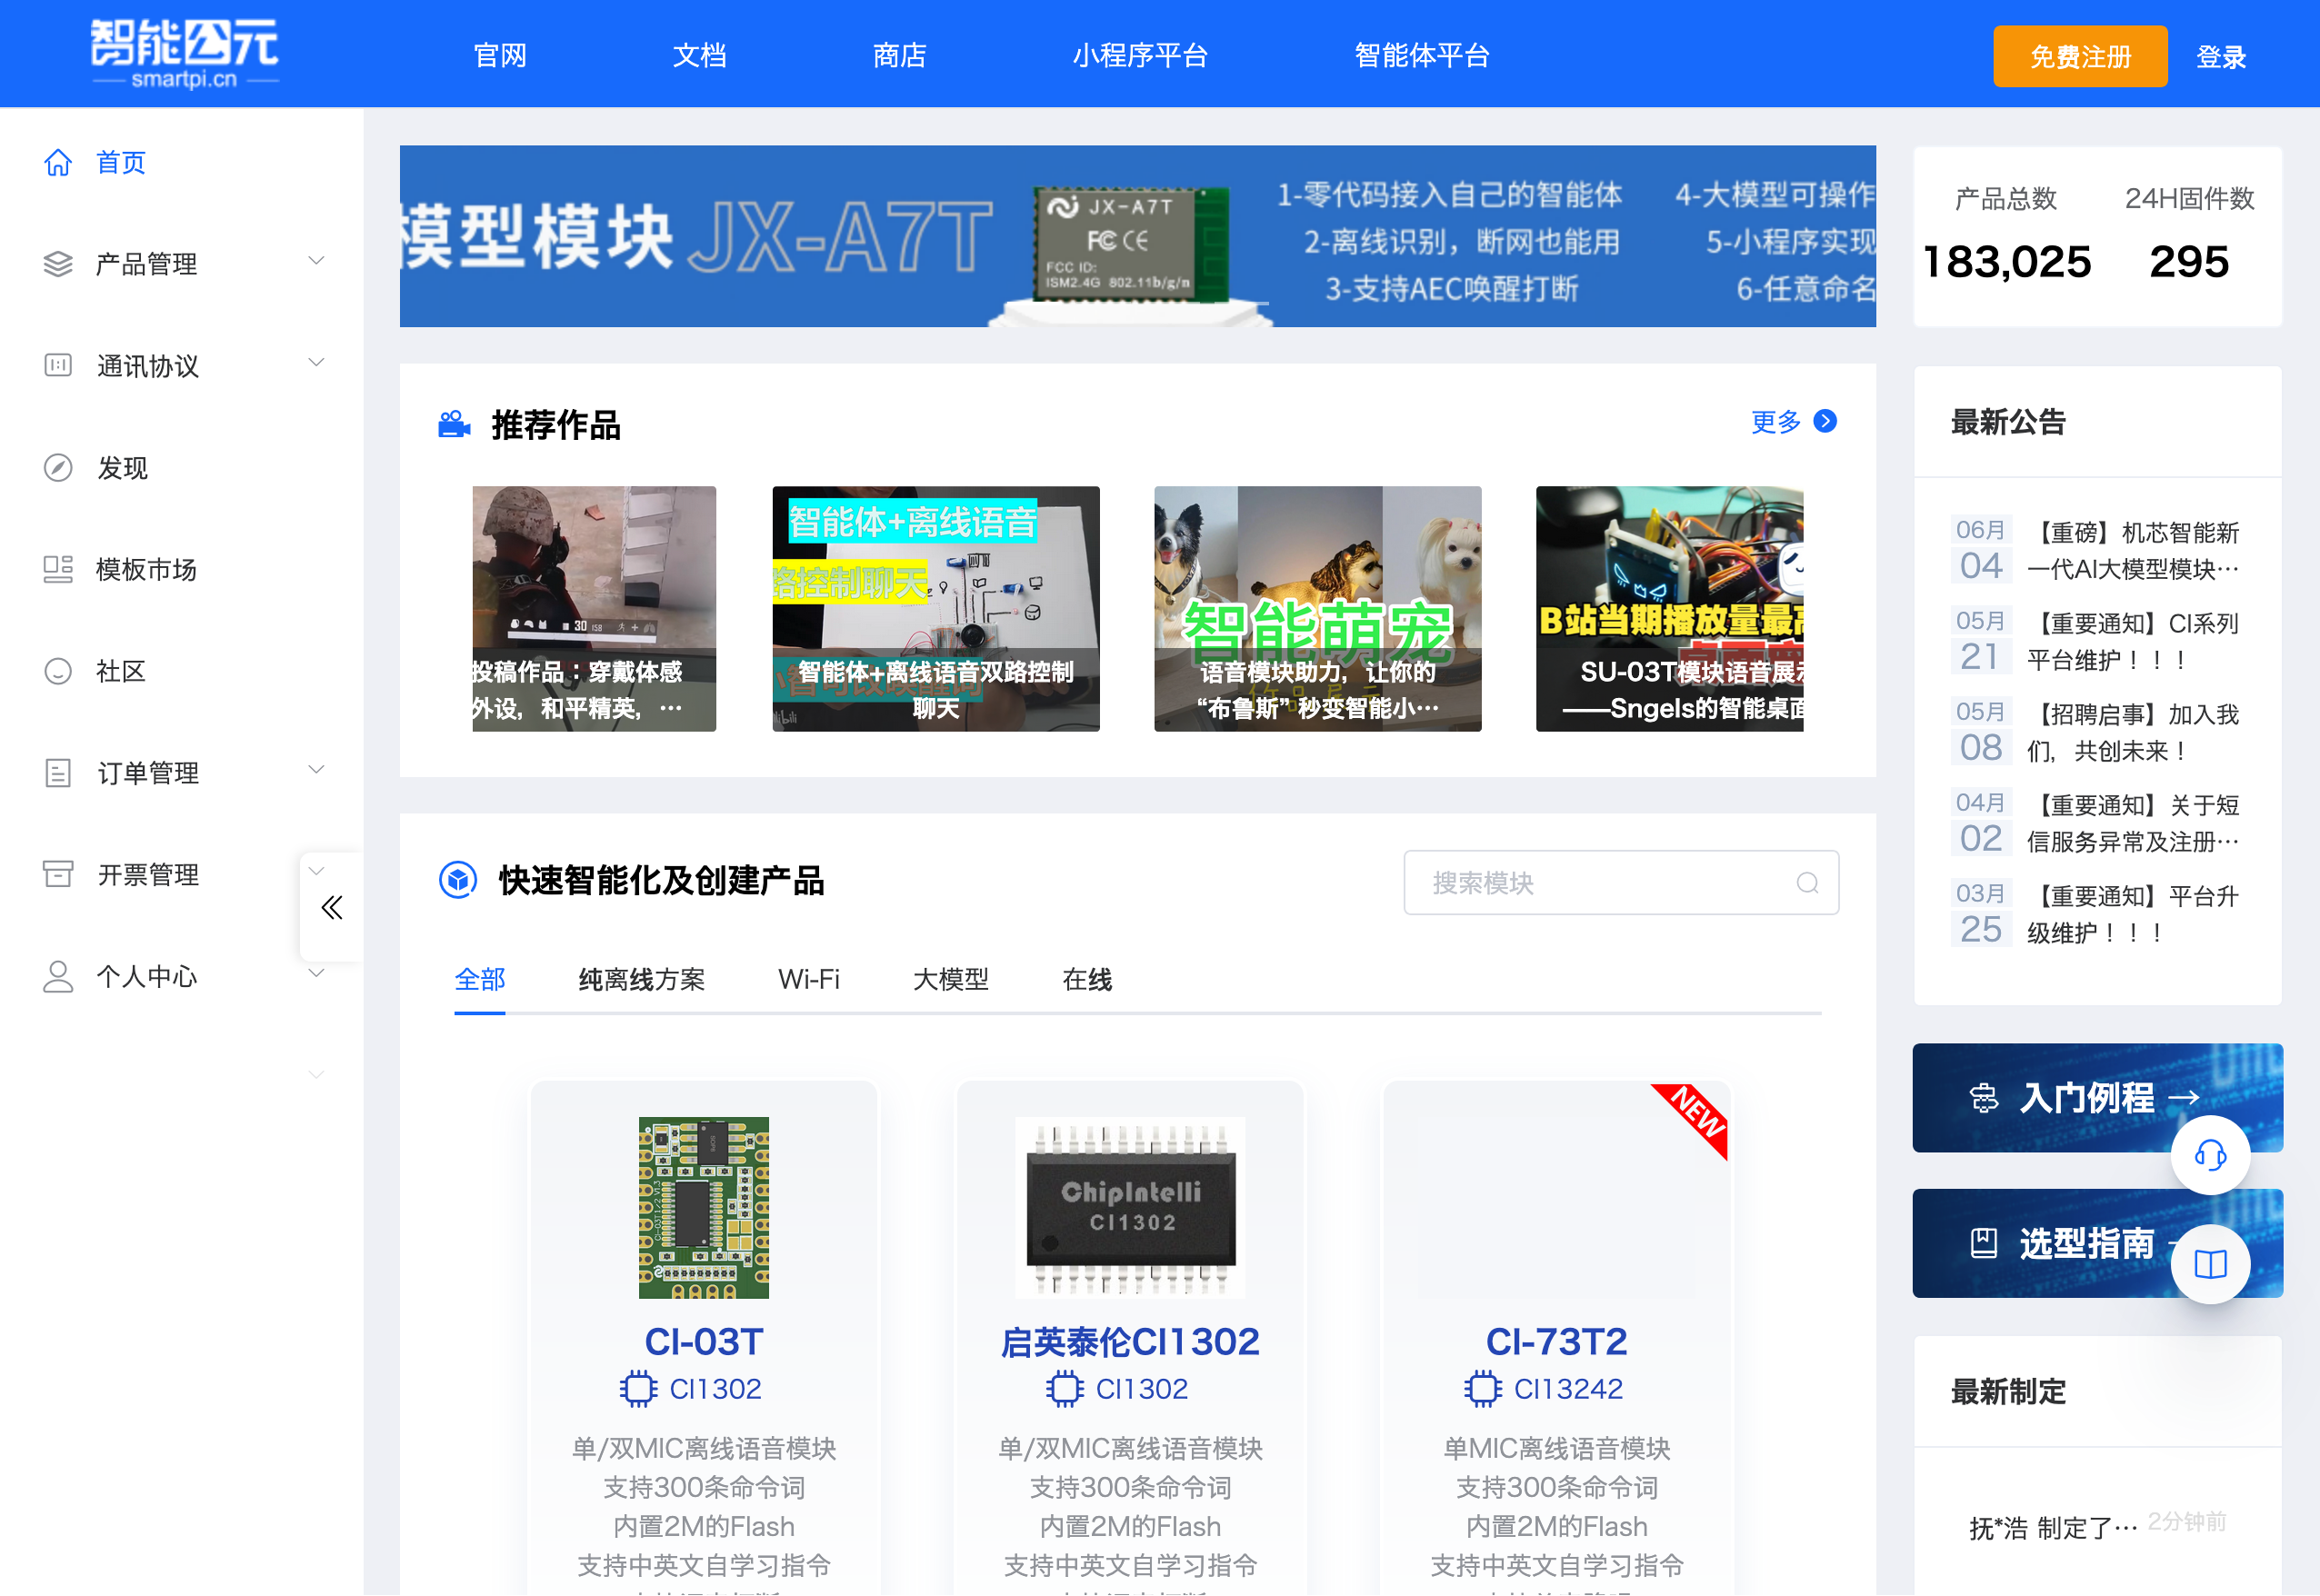
Task: Click the 搜索模块 search field
Action: 1621,883
